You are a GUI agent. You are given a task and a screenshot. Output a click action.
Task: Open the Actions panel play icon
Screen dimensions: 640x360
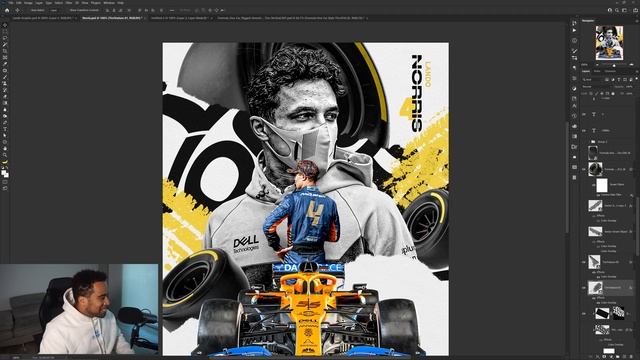[574, 30]
